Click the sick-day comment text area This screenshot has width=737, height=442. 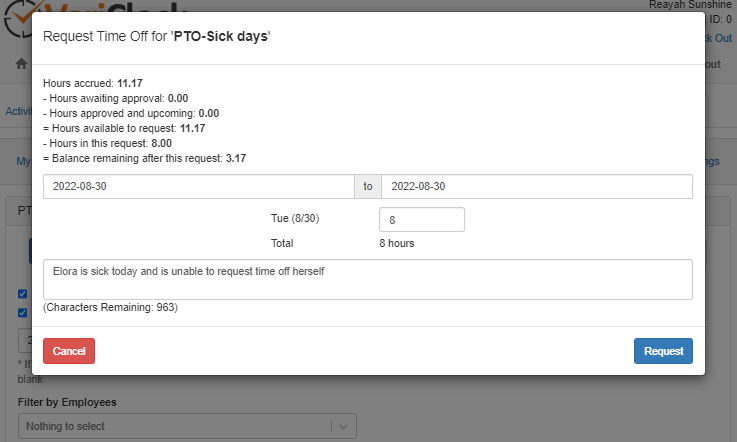point(368,279)
